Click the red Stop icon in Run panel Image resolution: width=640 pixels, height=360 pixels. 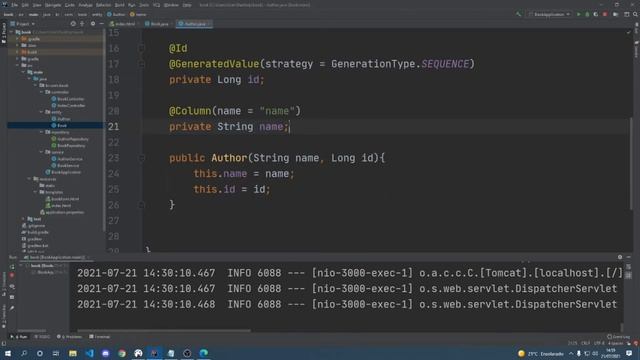[12, 276]
